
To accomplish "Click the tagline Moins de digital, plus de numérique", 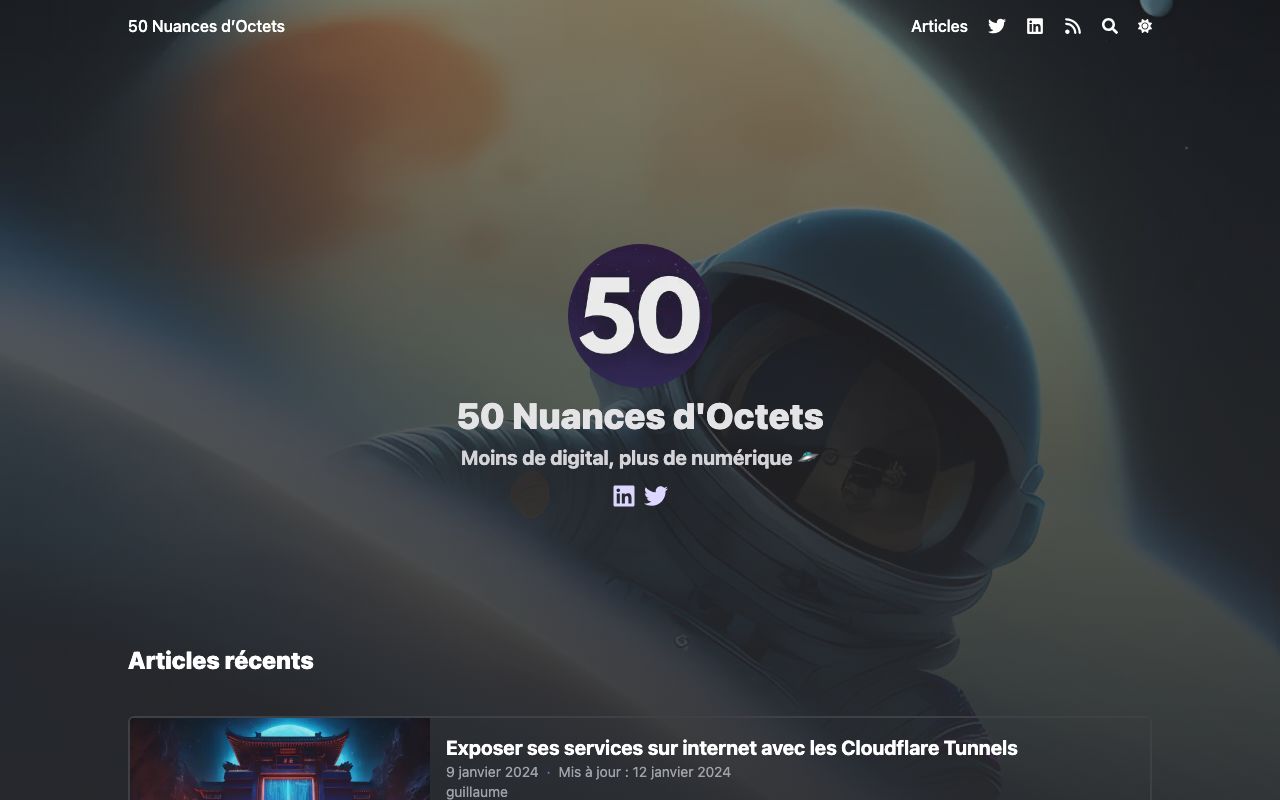I will pos(627,458).
